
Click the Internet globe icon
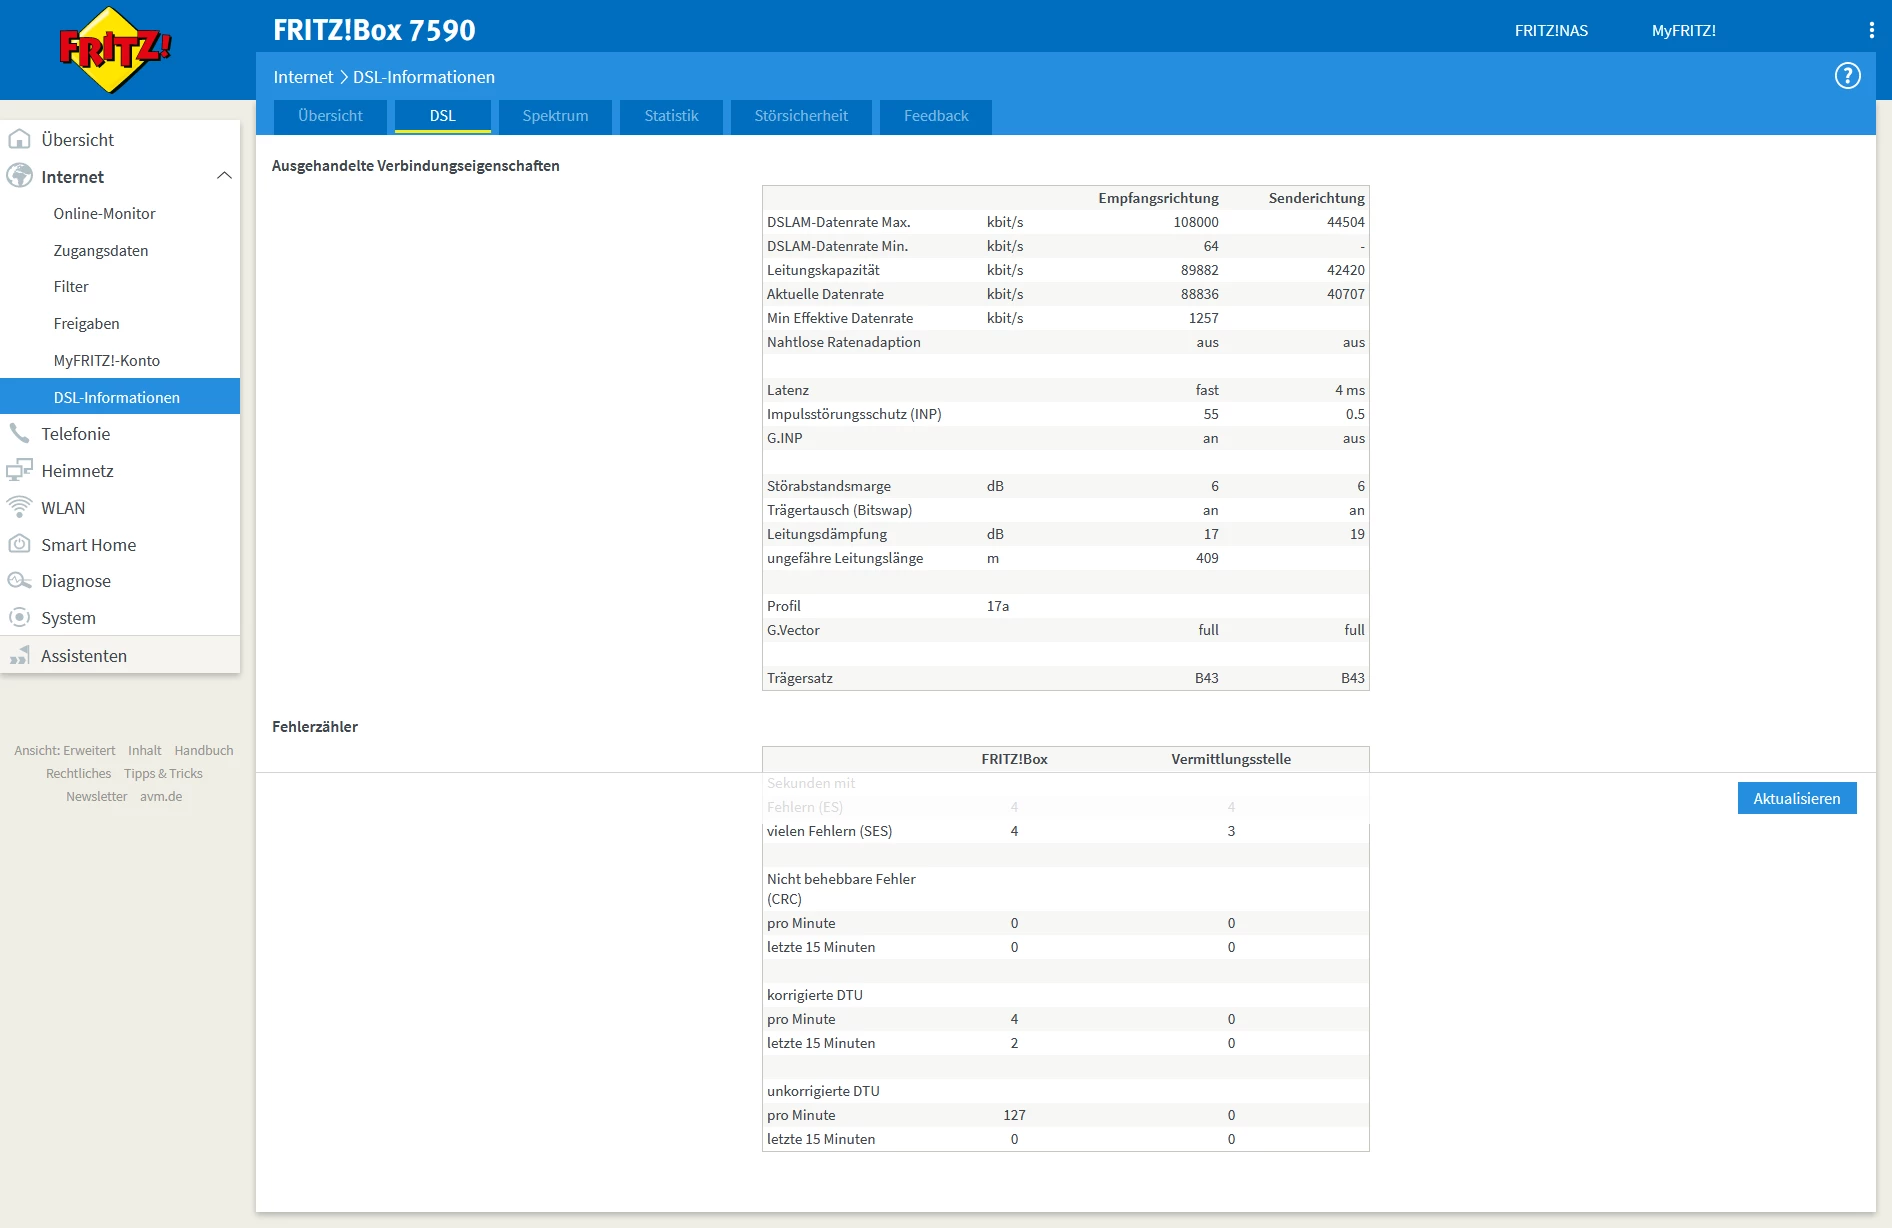19,176
